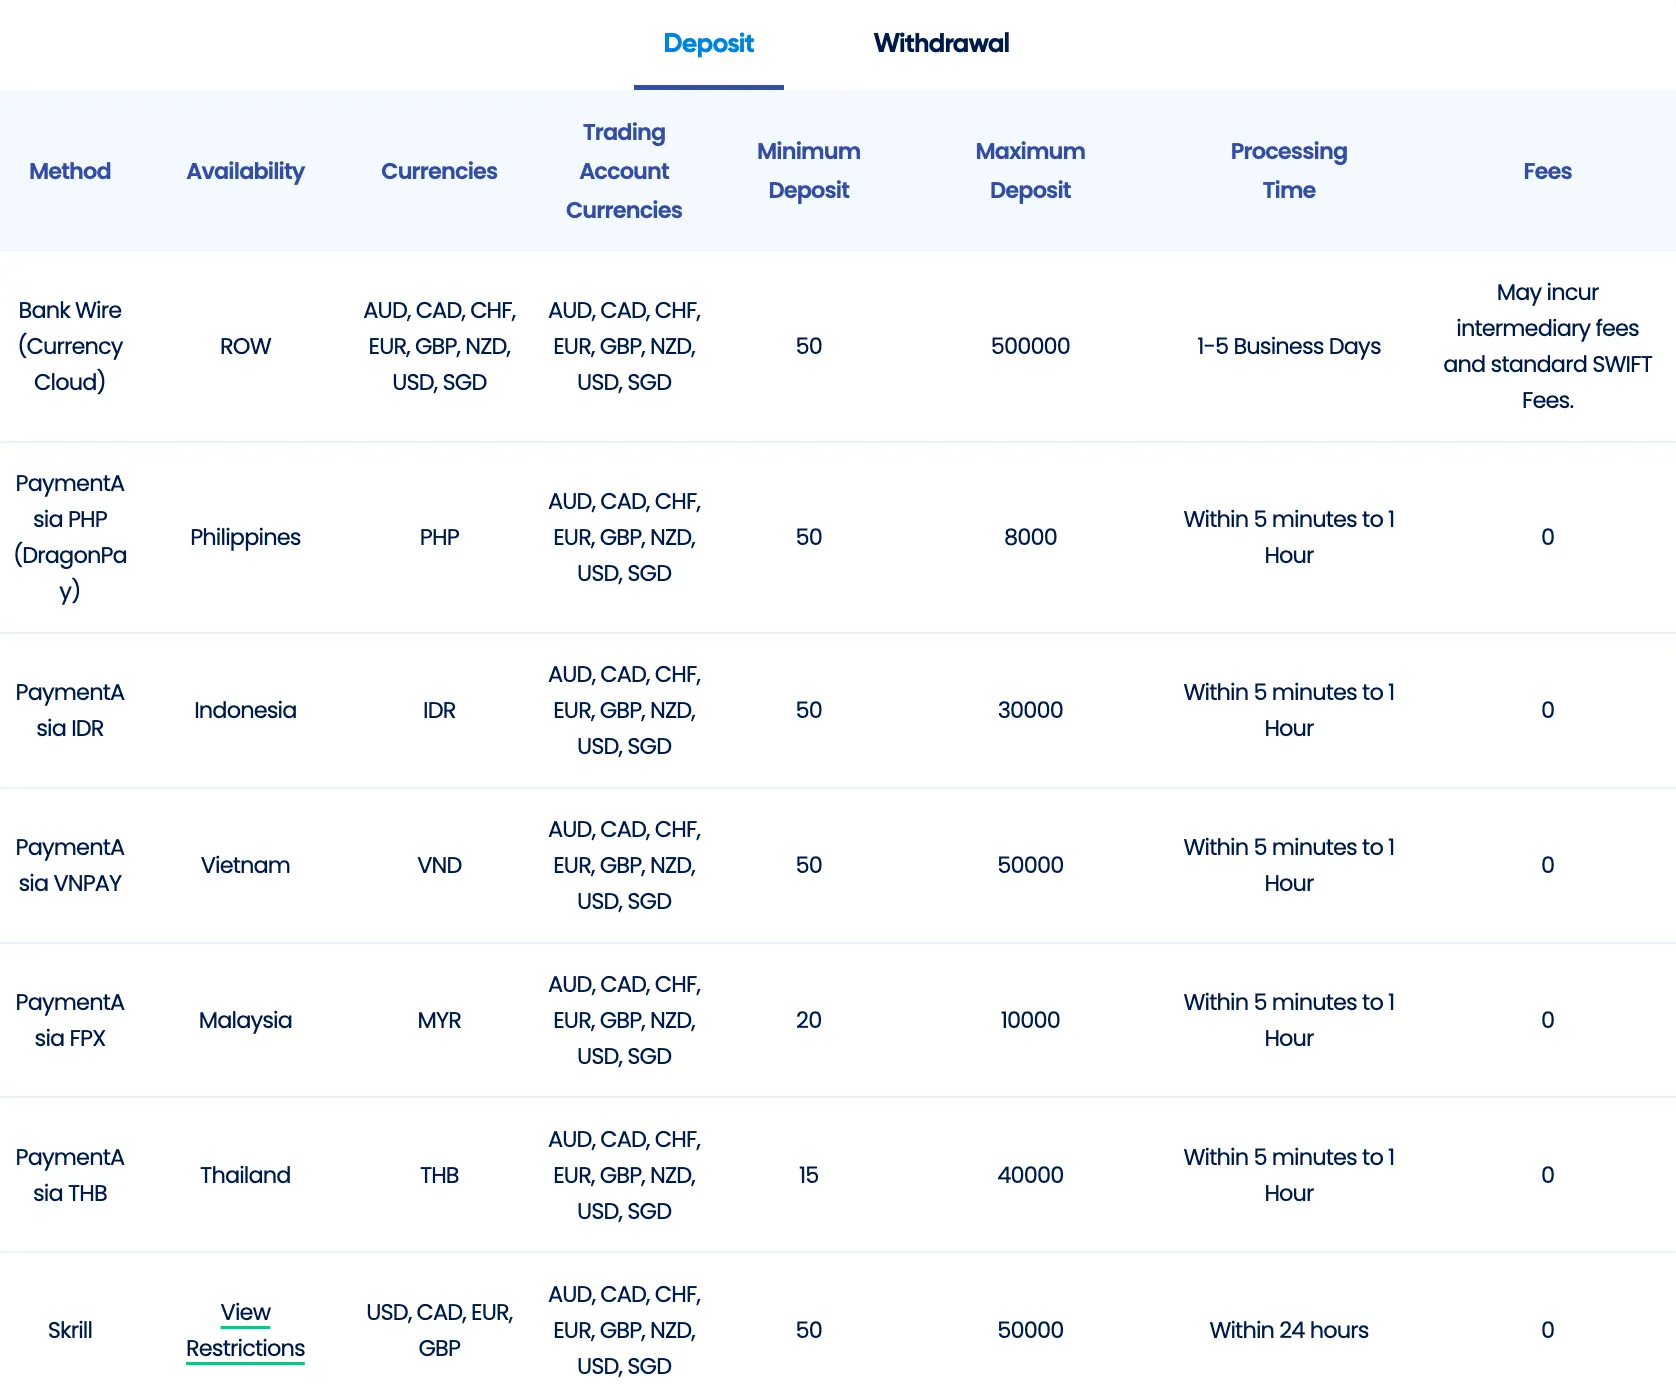Click the Trading Account Currencies header
1676x1386 pixels.
[x=624, y=171]
